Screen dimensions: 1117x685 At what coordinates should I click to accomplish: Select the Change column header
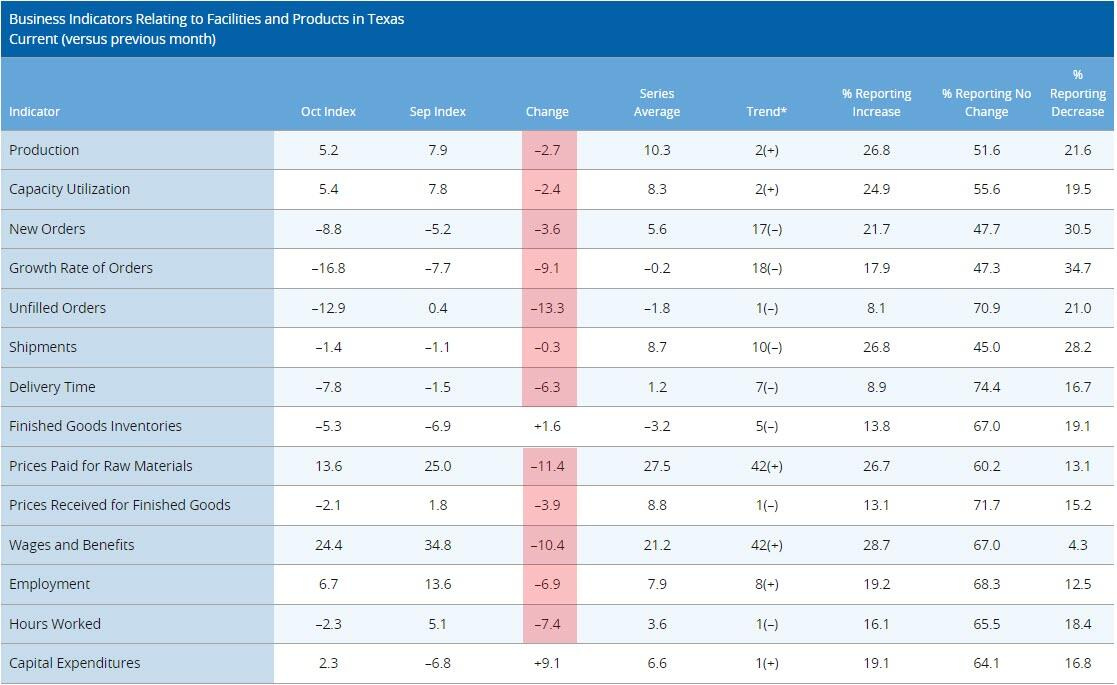[547, 112]
